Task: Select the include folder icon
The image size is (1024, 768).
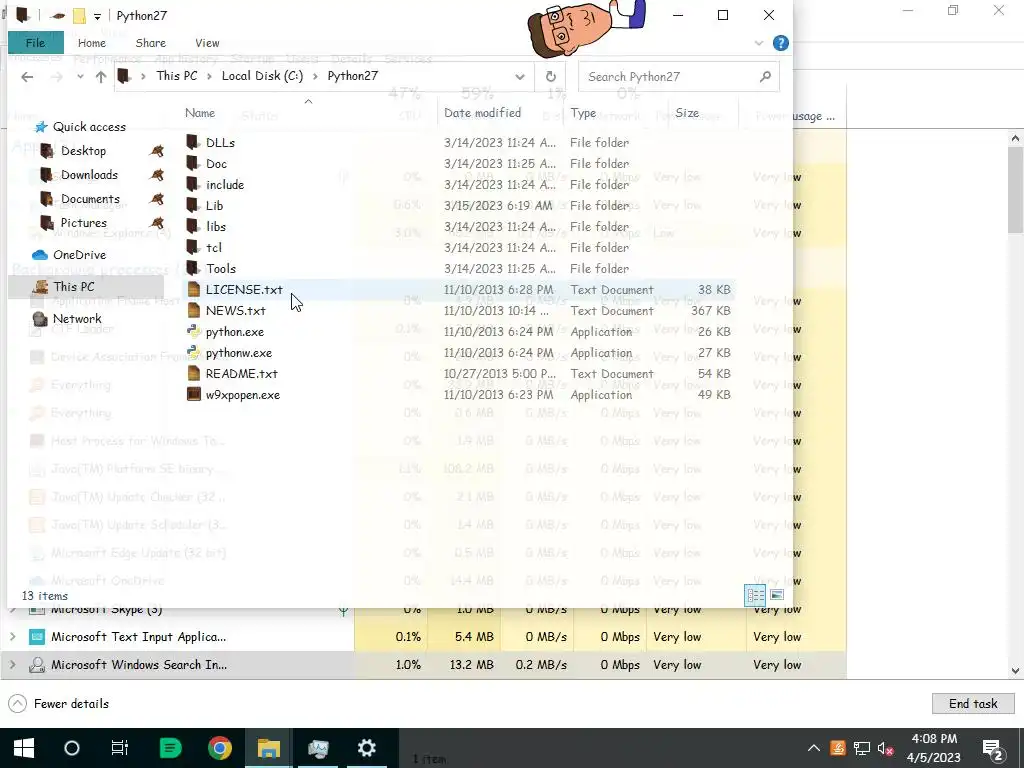Action: point(192,184)
